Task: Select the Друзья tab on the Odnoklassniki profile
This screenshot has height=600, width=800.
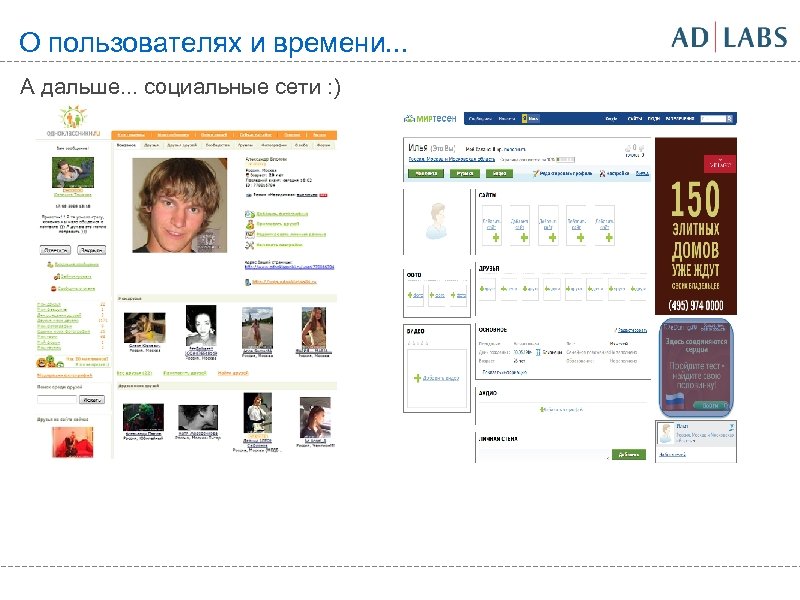Action: click(152, 145)
